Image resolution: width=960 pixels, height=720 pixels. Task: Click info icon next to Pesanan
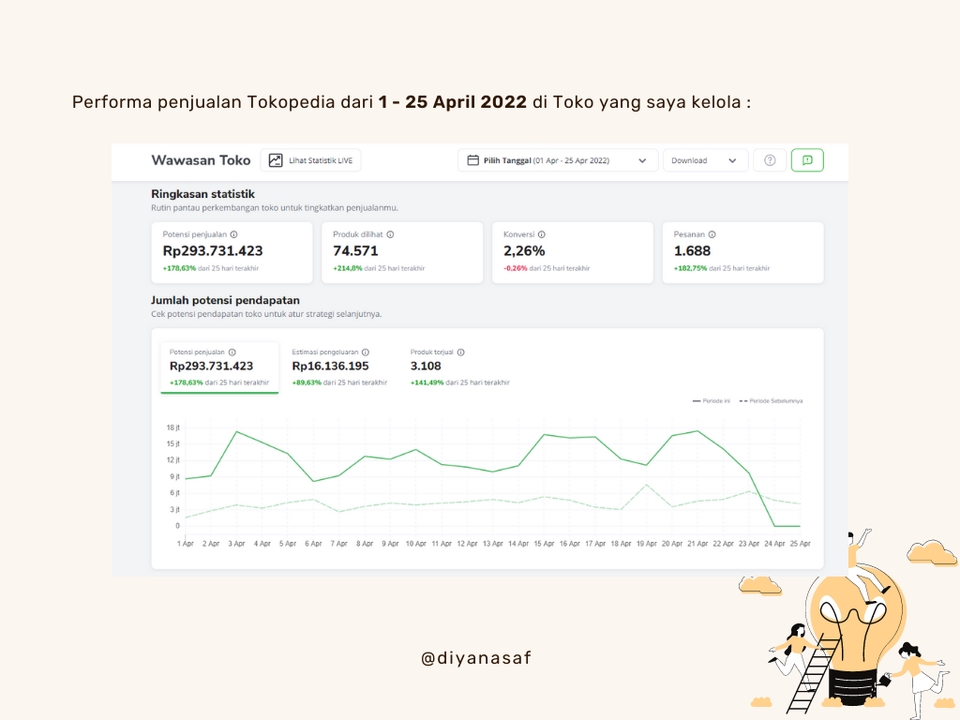click(x=712, y=234)
